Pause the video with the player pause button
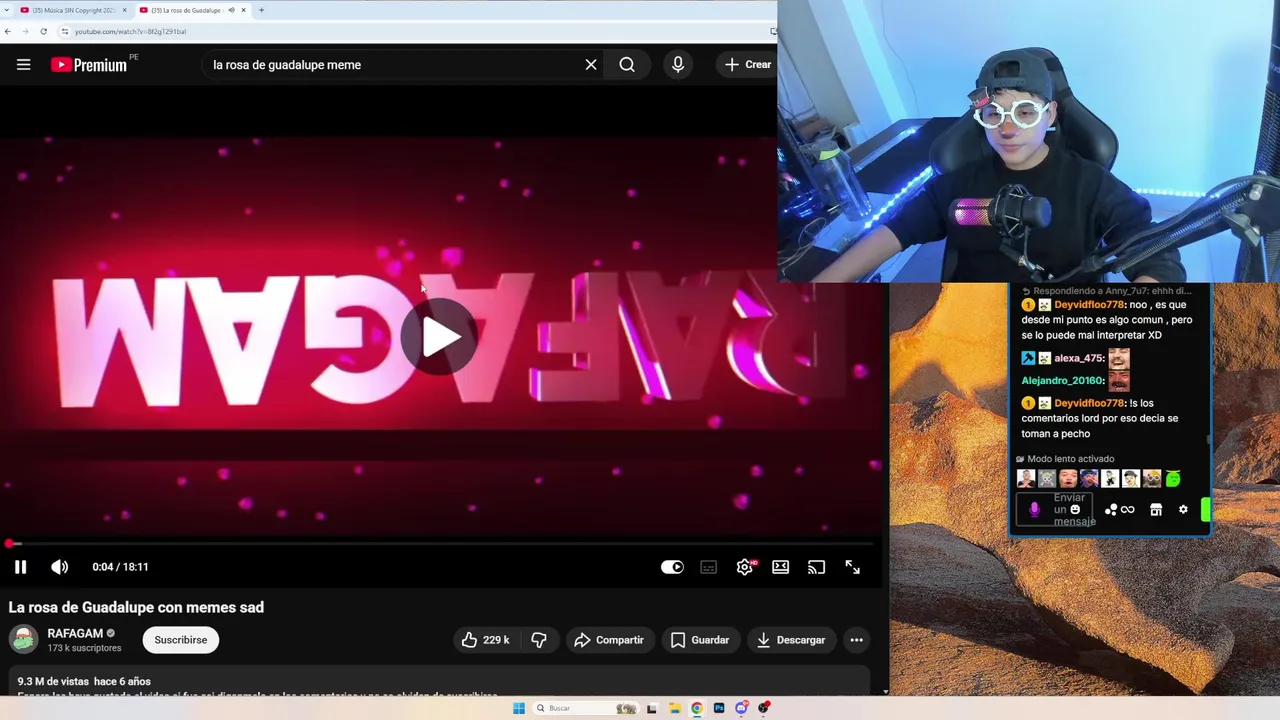 pos(20,567)
